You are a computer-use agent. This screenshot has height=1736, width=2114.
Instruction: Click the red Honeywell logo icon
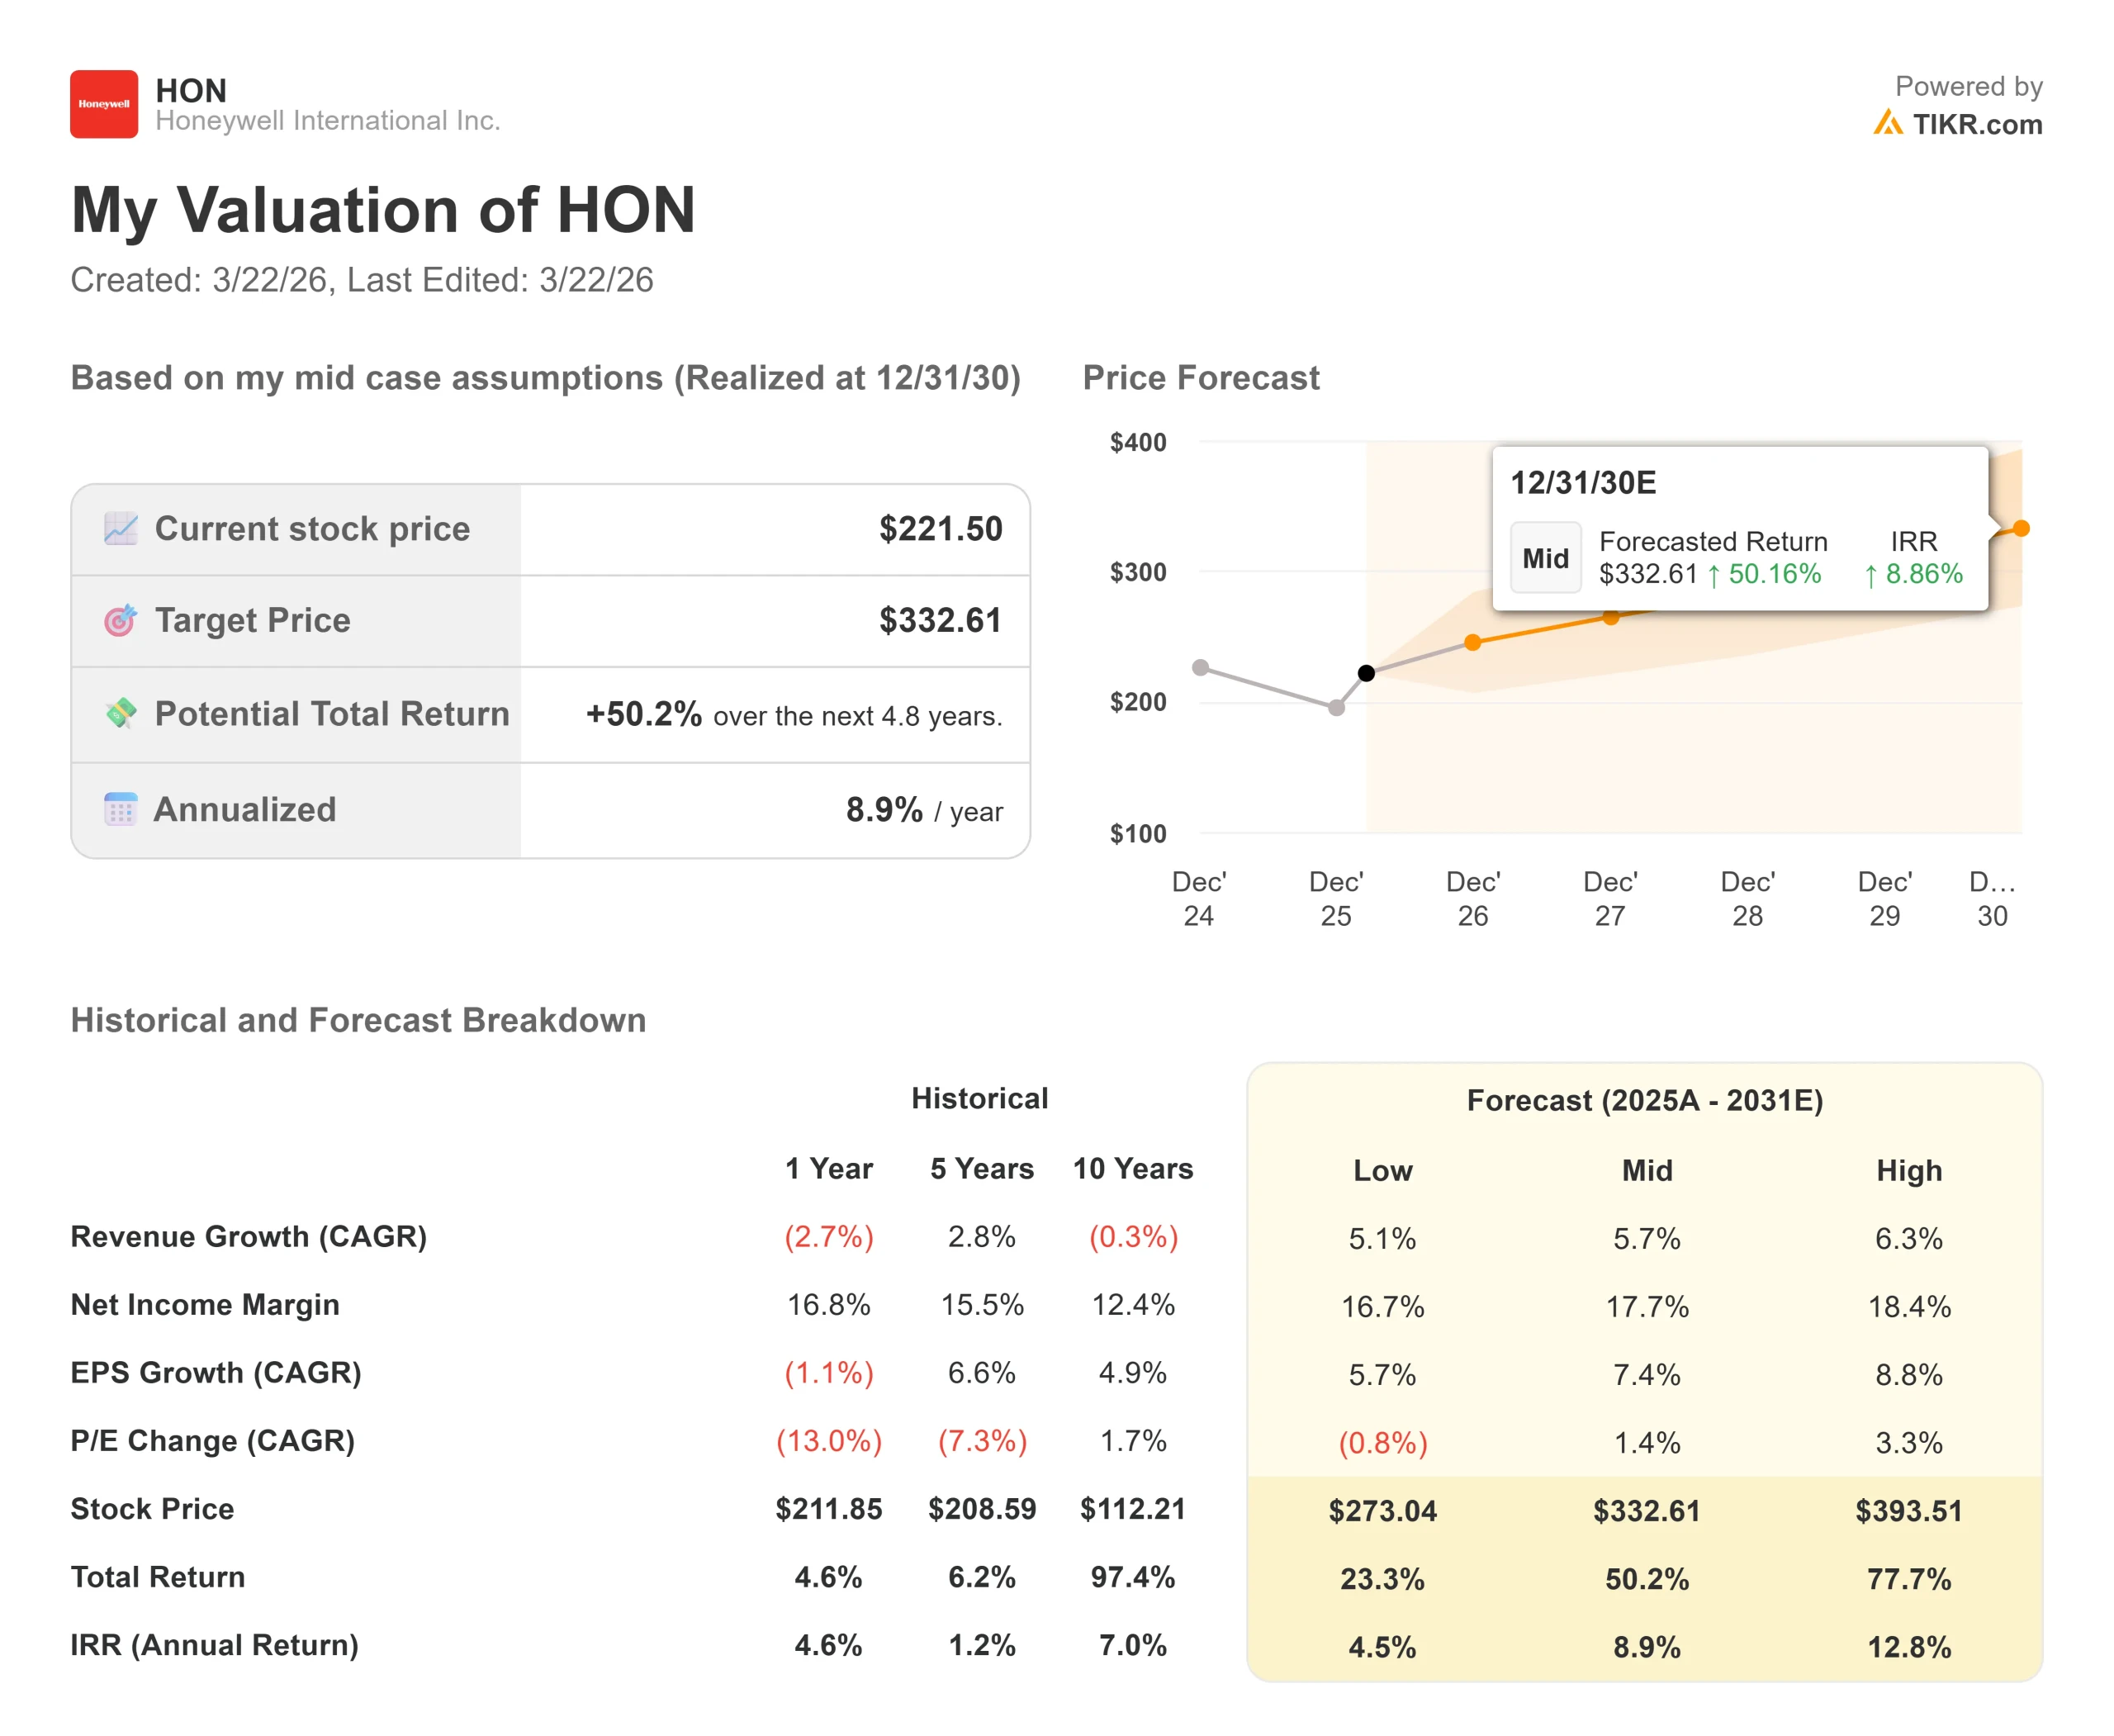pyautogui.click(x=103, y=104)
